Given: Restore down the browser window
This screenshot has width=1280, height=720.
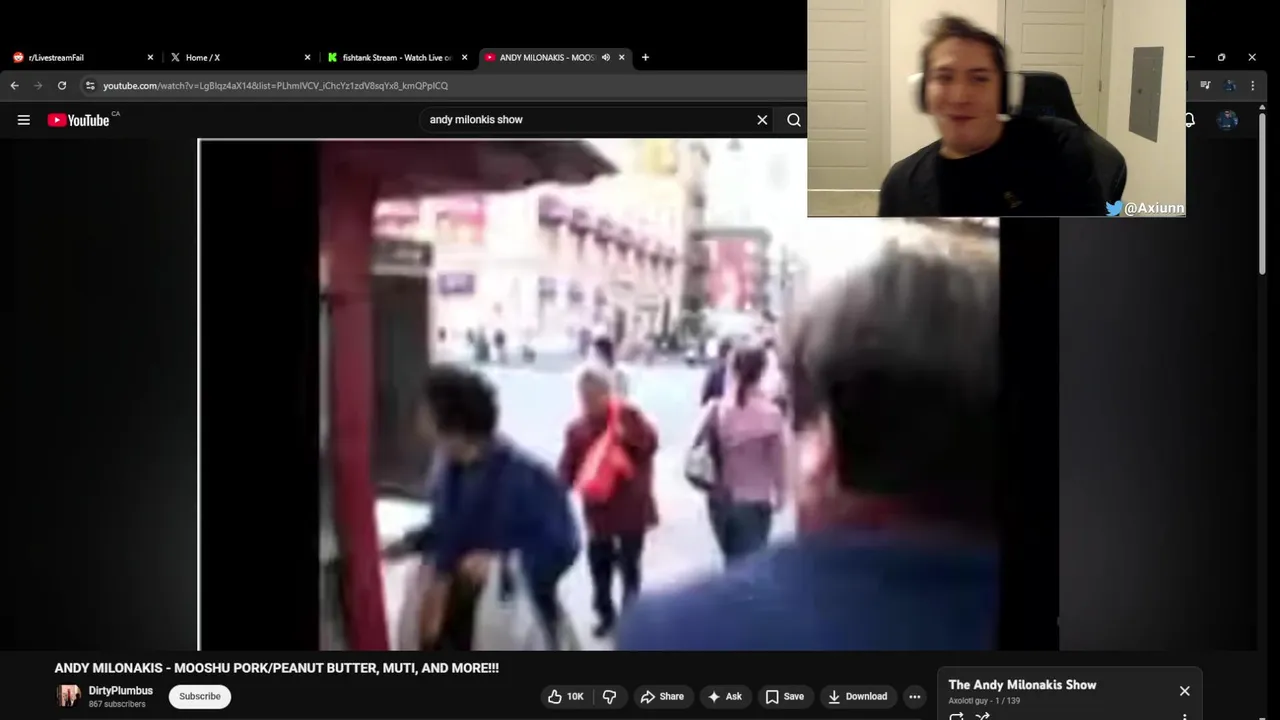Looking at the screenshot, I should point(1221,58).
